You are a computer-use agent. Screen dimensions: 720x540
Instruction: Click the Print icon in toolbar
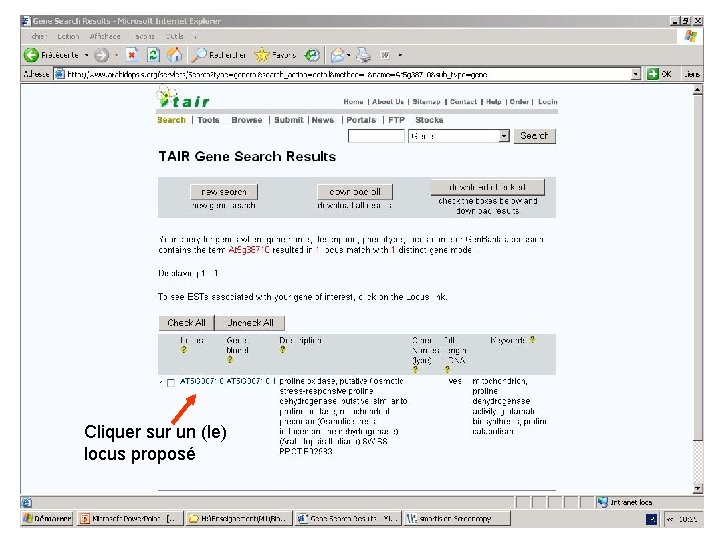[364, 55]
